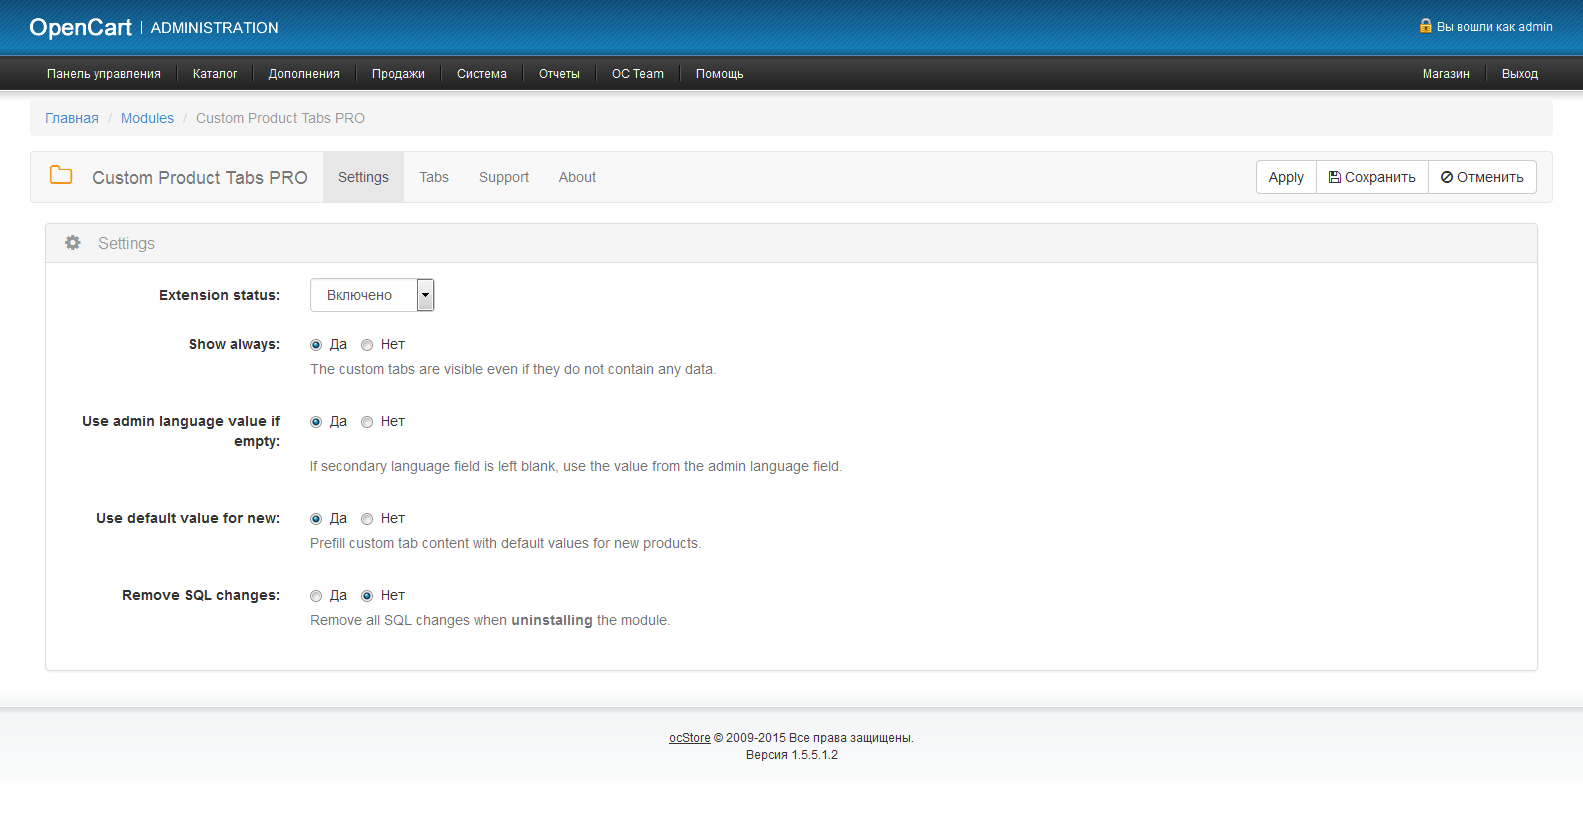The width and height of the screenshot is (1583, 819).
Task: Switch to the Tabs tab
Action: [434, 177]
